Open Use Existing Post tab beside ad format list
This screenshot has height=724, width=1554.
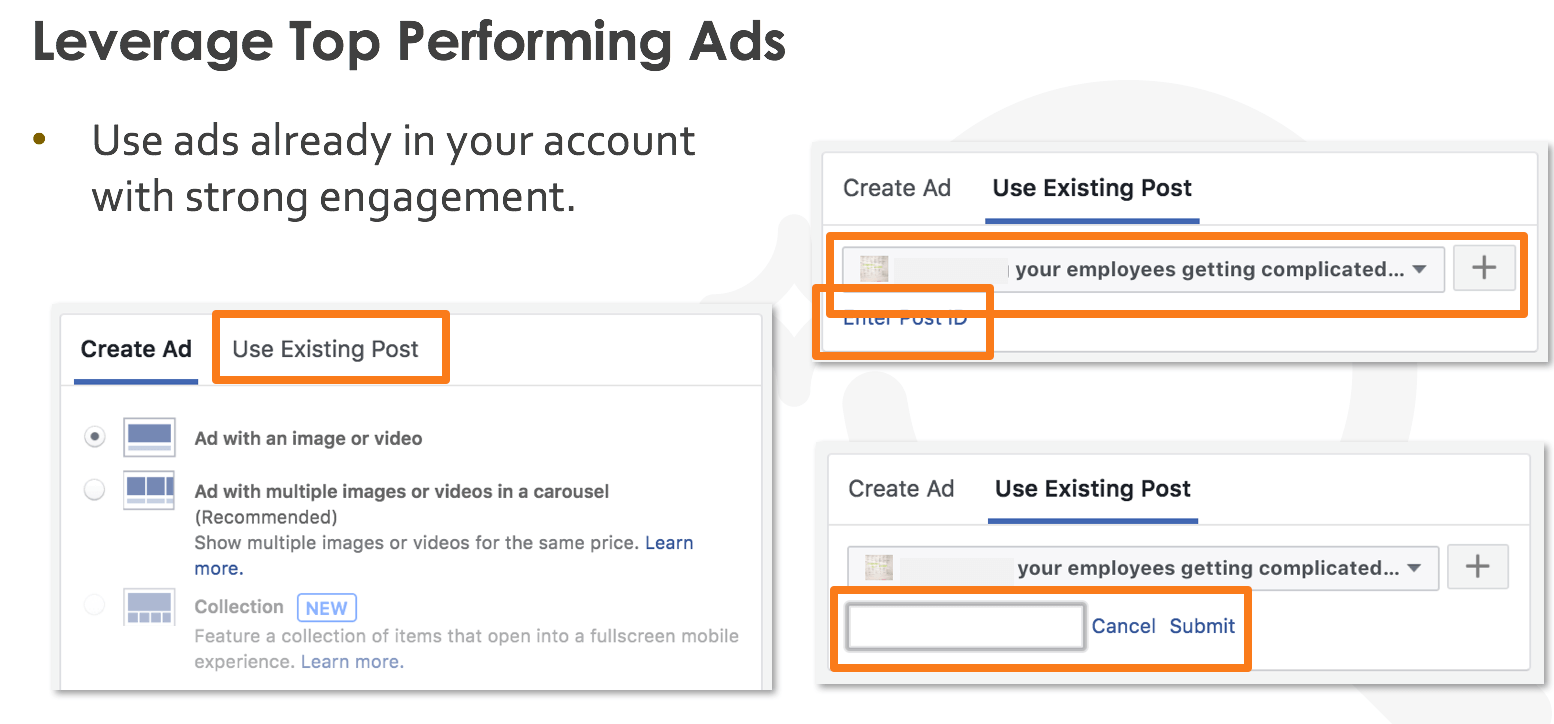(326, 349)
